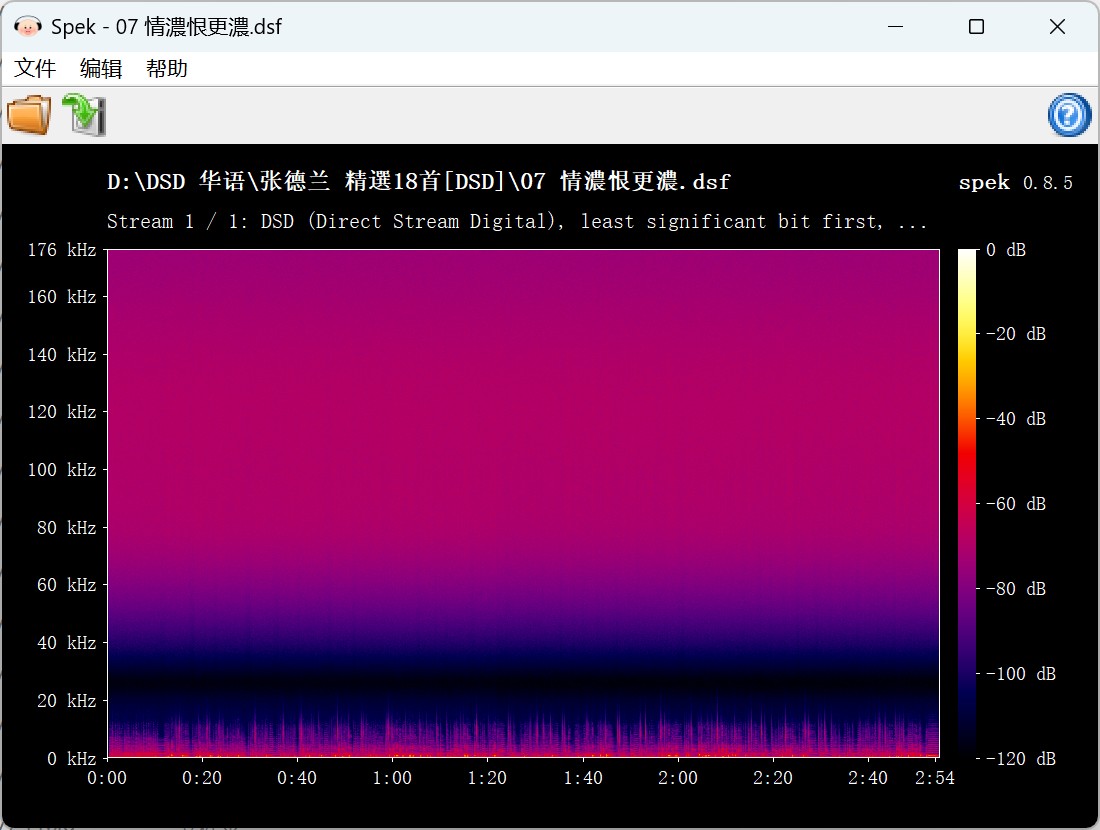Click the 140 kHz frequency label
Image resolution: width=1100 pixels, height=830 pixels.
[62, 355]
